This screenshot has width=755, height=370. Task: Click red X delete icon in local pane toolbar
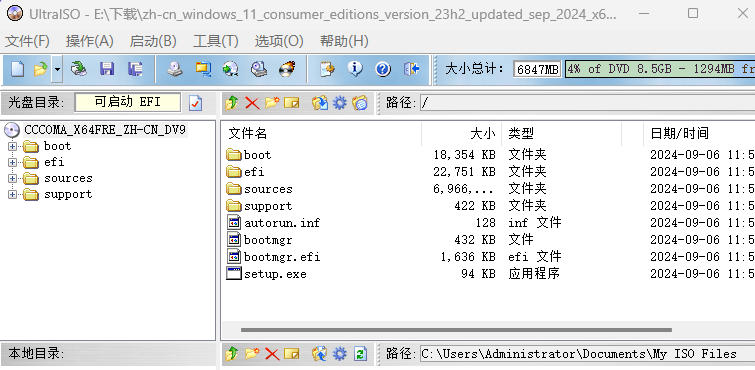click(x=272, y=354)
